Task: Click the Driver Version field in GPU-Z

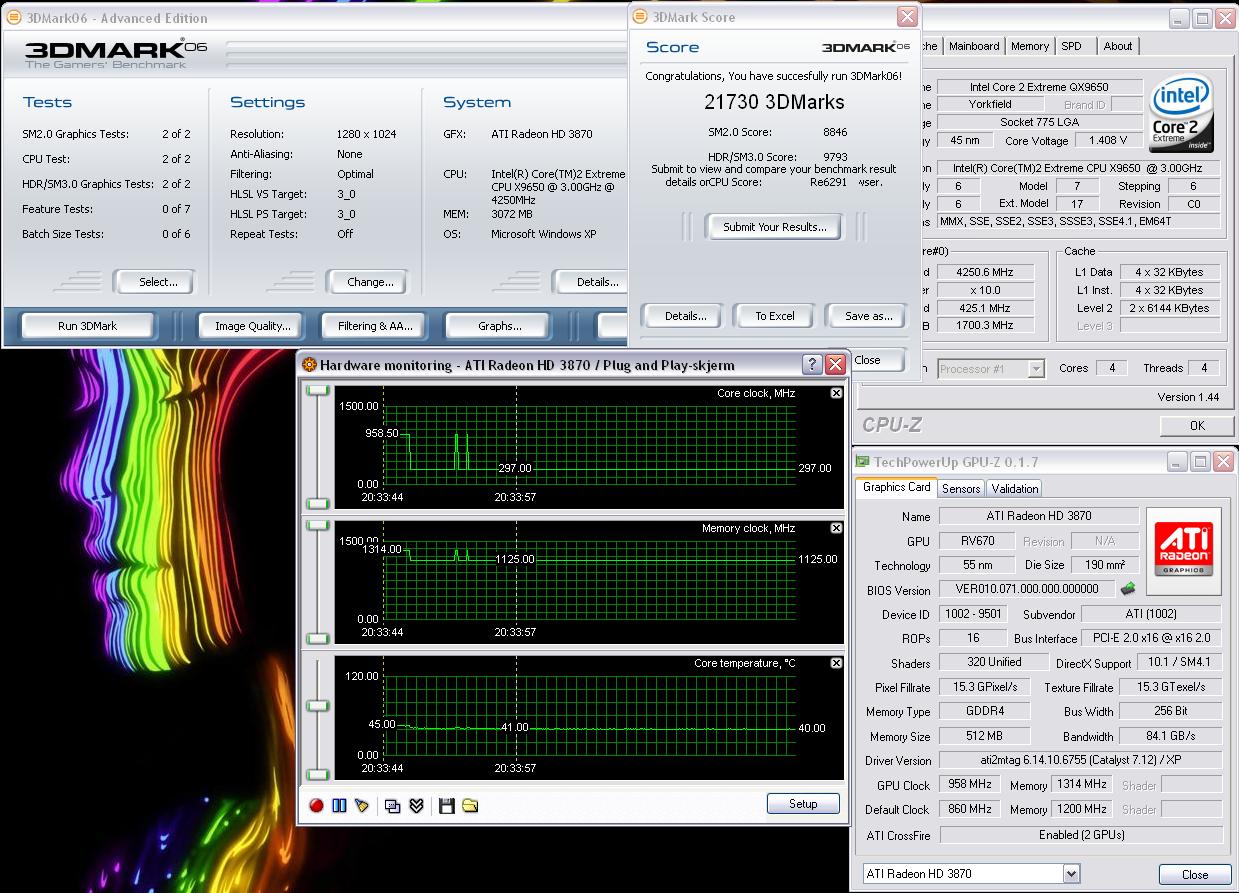Action: 1080,761
